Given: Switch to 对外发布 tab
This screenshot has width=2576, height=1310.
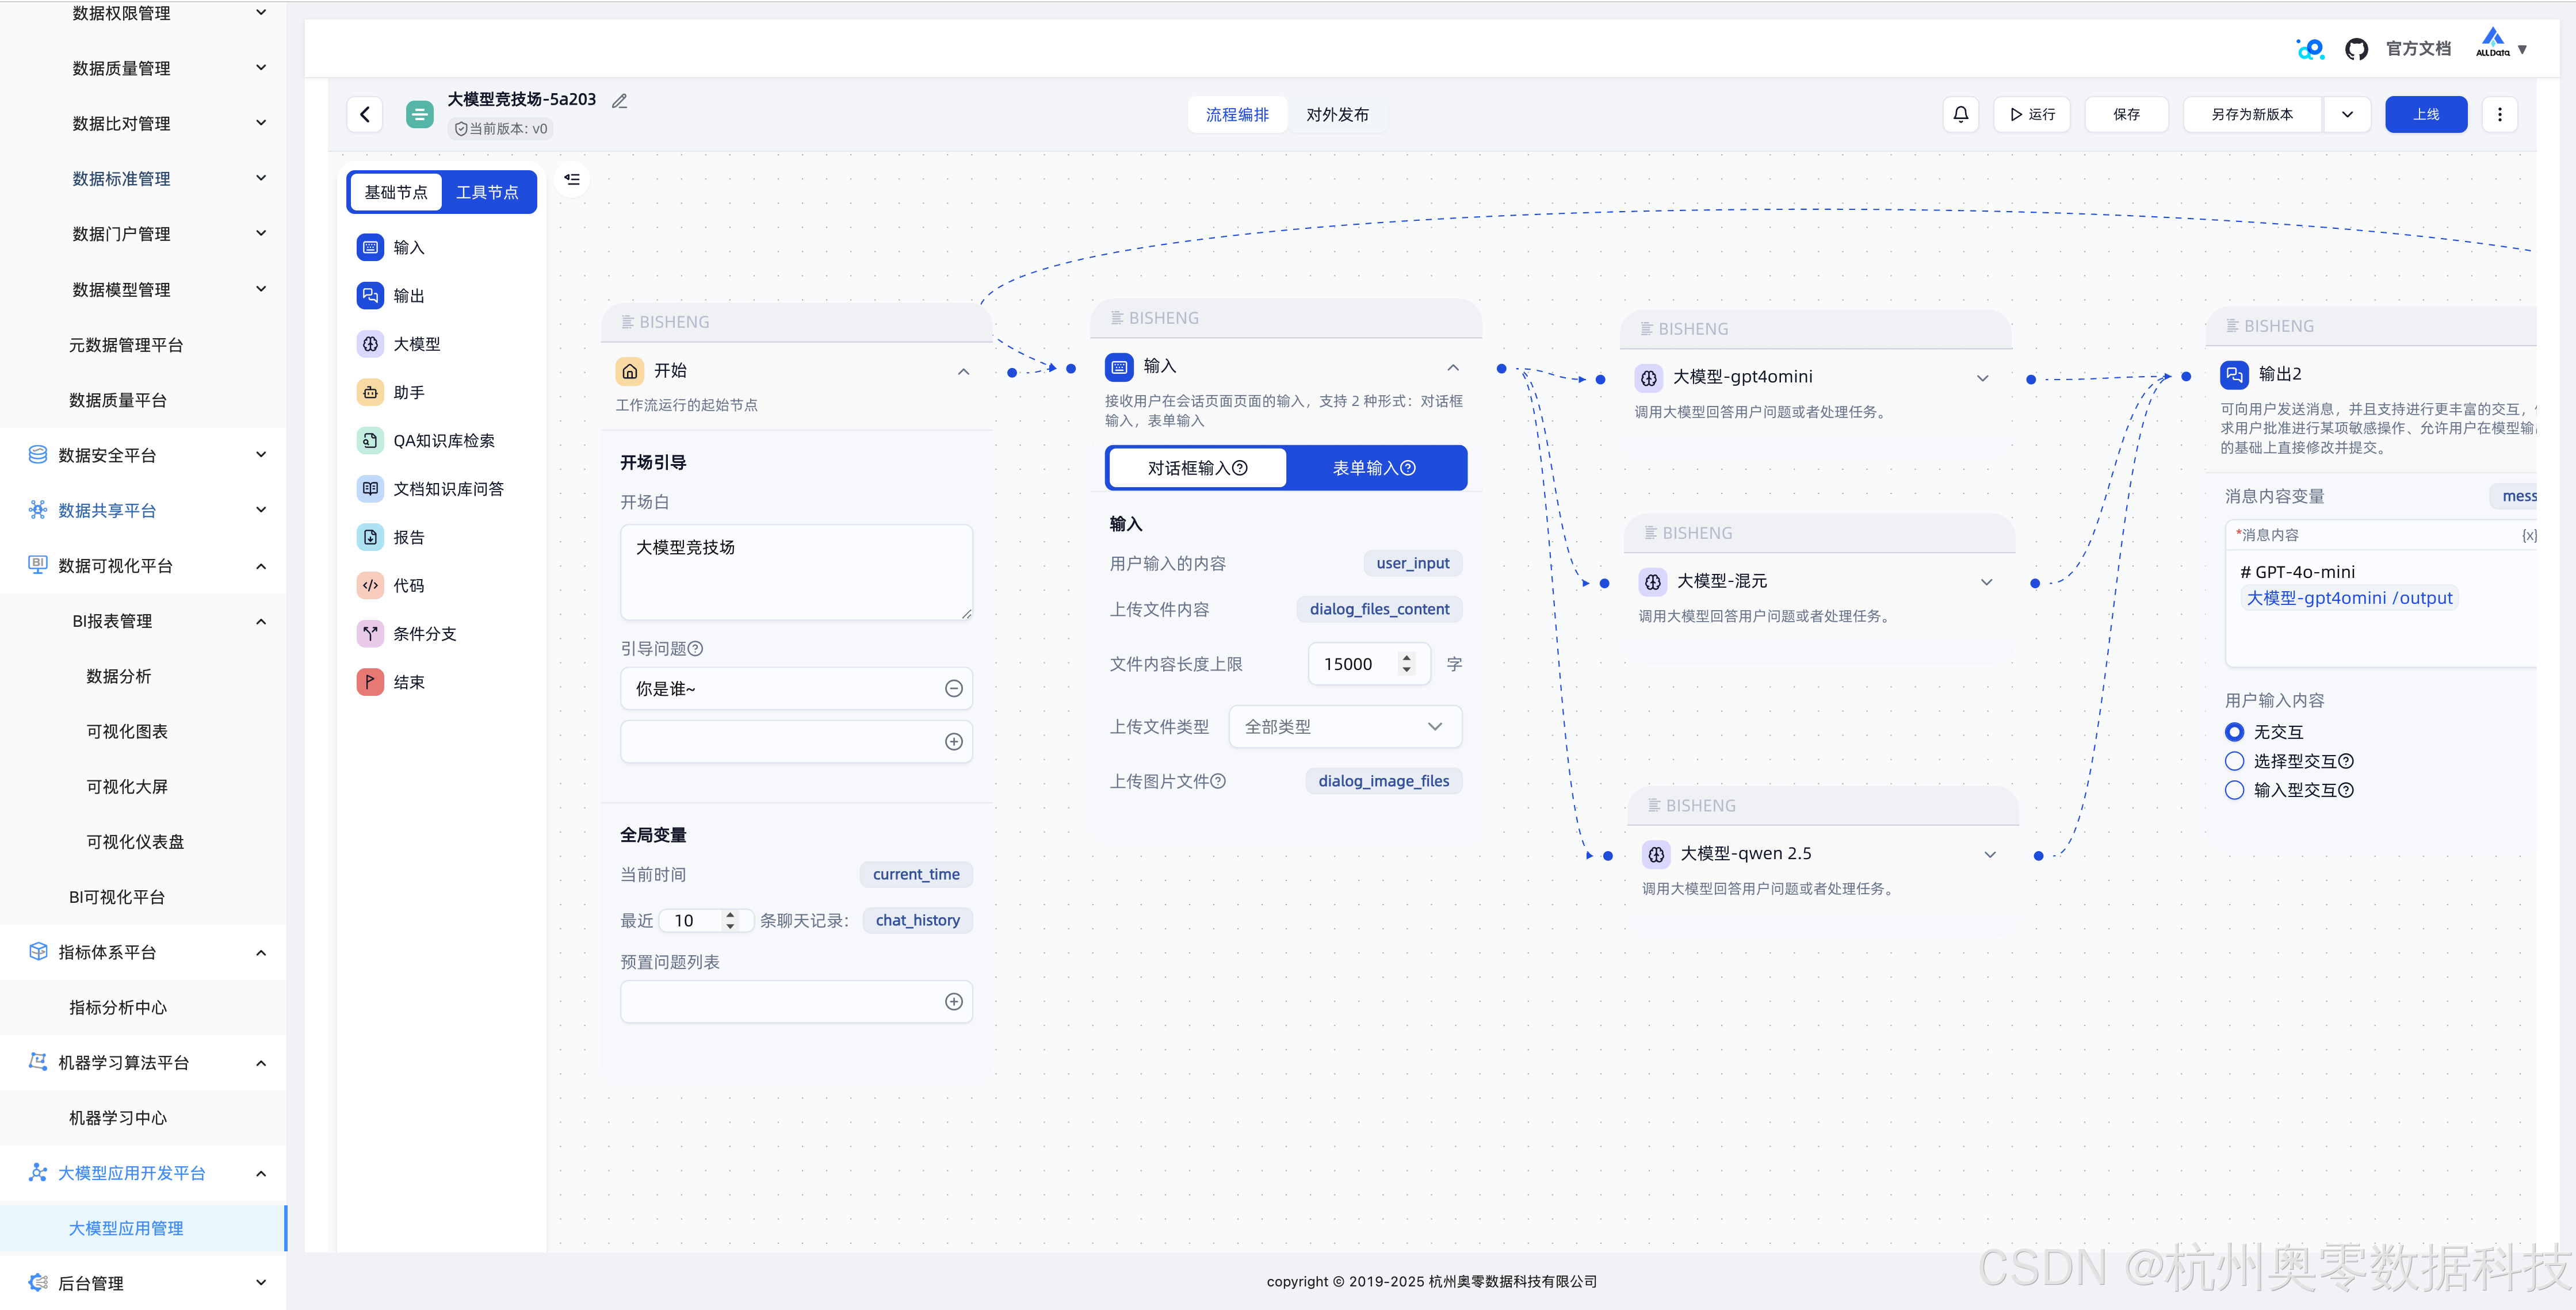Looking at the screenshot, I should pyautogui.click(x=1337, y=114).
